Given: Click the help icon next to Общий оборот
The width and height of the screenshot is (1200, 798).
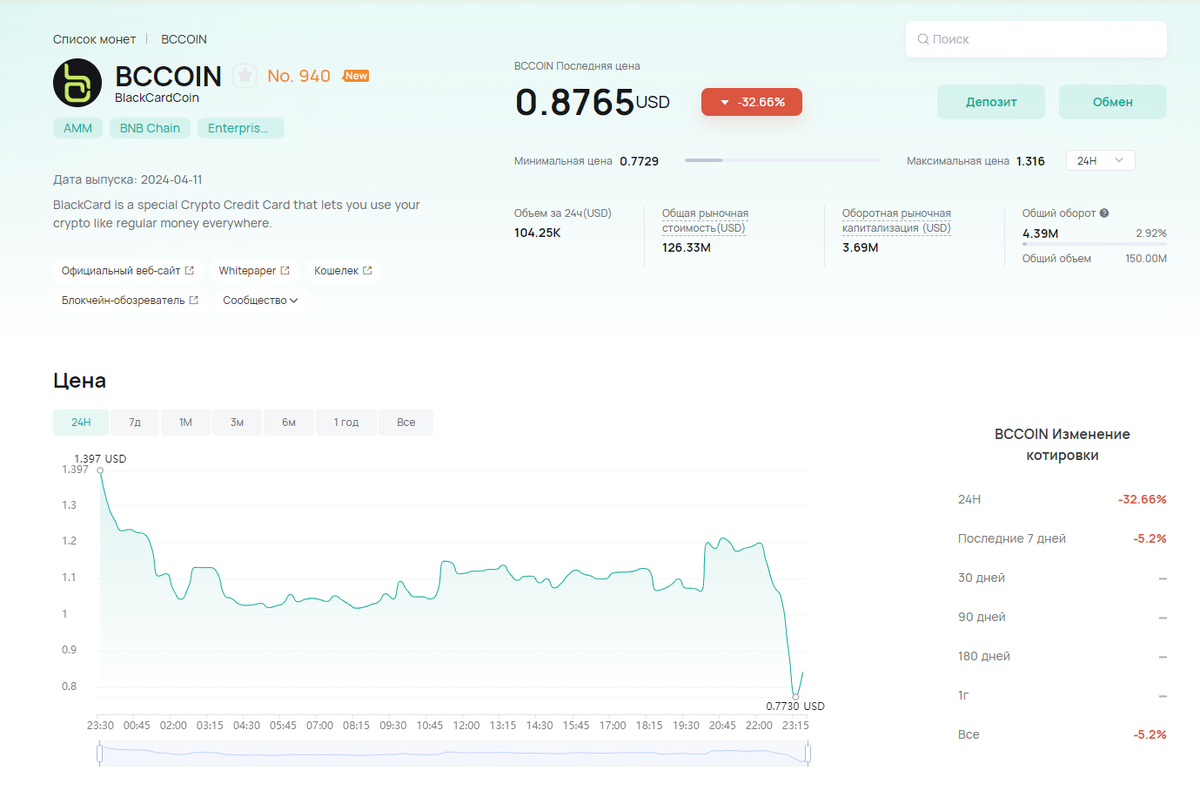Looking at the screenshot, I should tap(1104, 213).
